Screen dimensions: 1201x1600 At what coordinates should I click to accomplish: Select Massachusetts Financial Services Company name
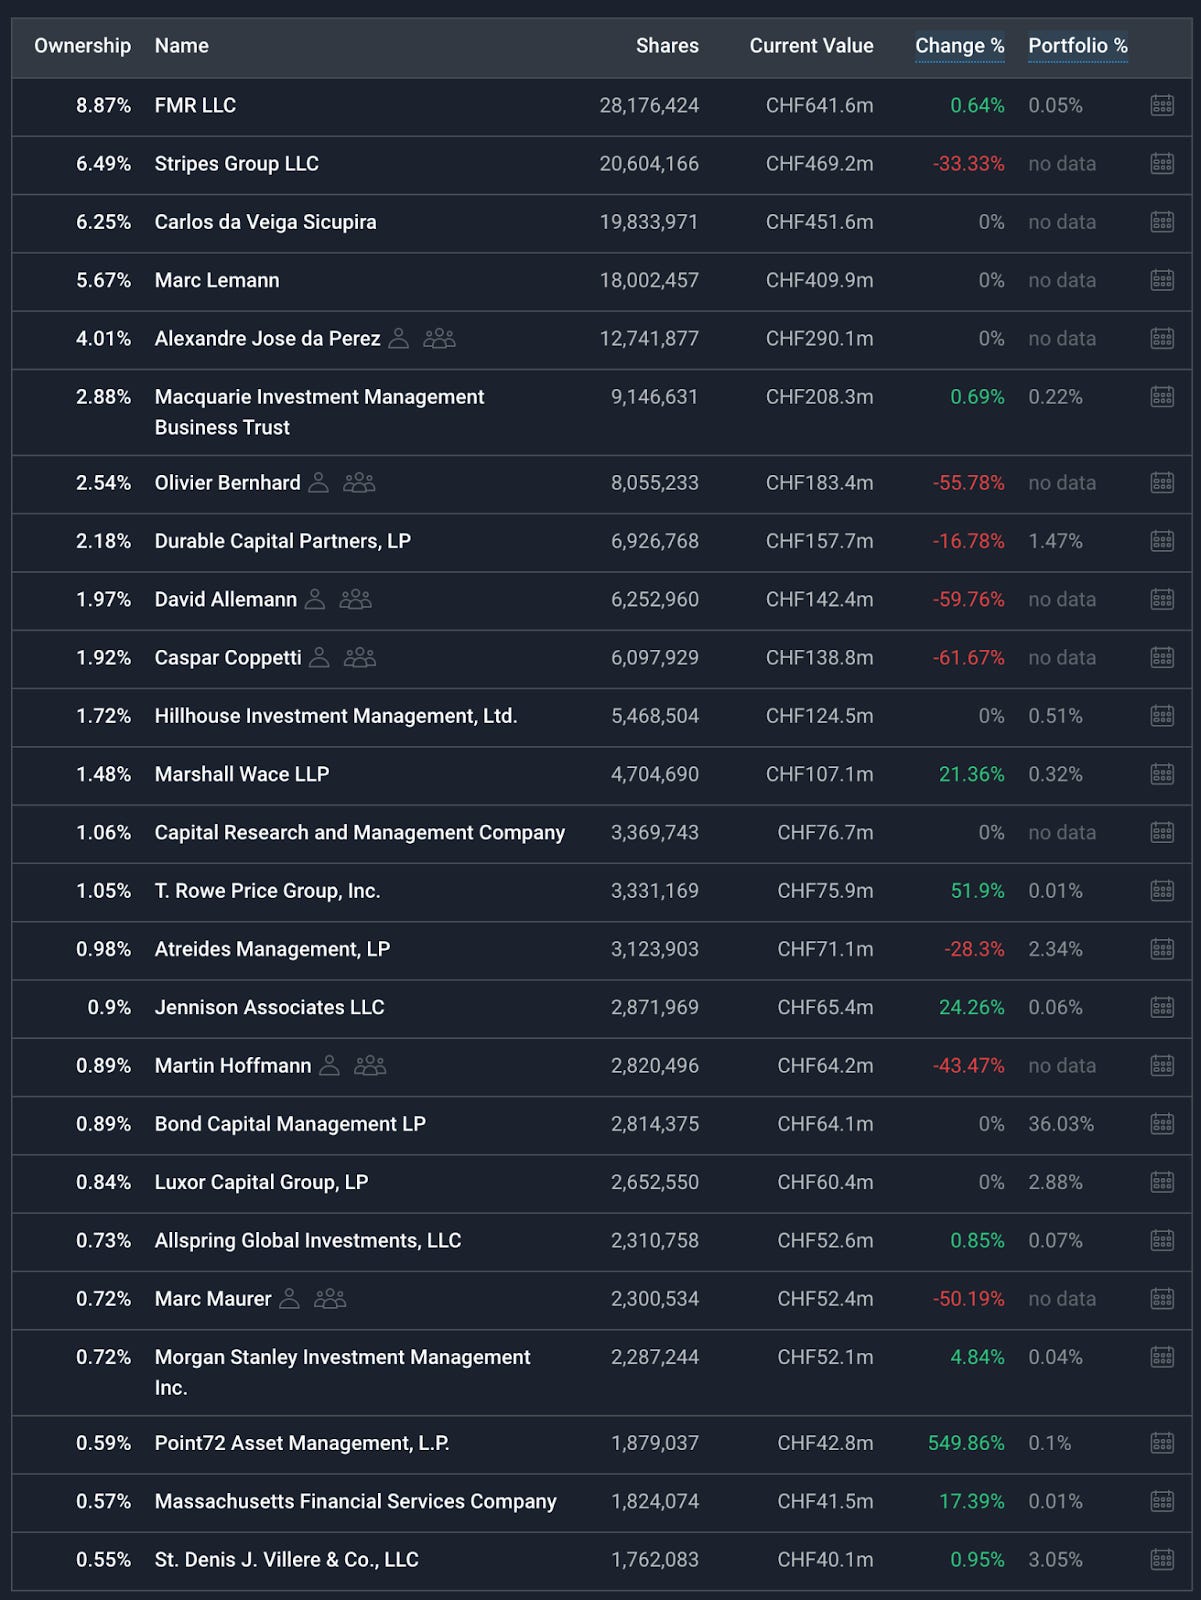coord(356,1501)
